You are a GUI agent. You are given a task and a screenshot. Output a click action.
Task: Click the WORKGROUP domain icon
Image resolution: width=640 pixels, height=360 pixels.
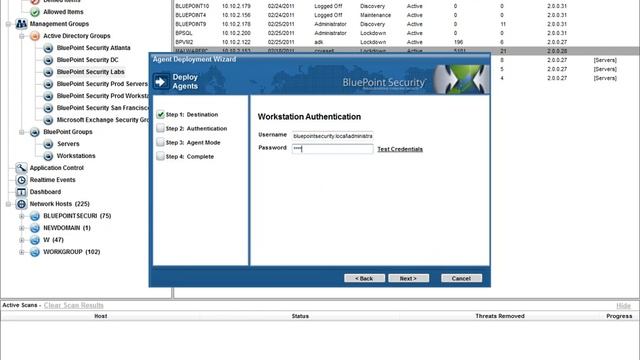(35, 252)
